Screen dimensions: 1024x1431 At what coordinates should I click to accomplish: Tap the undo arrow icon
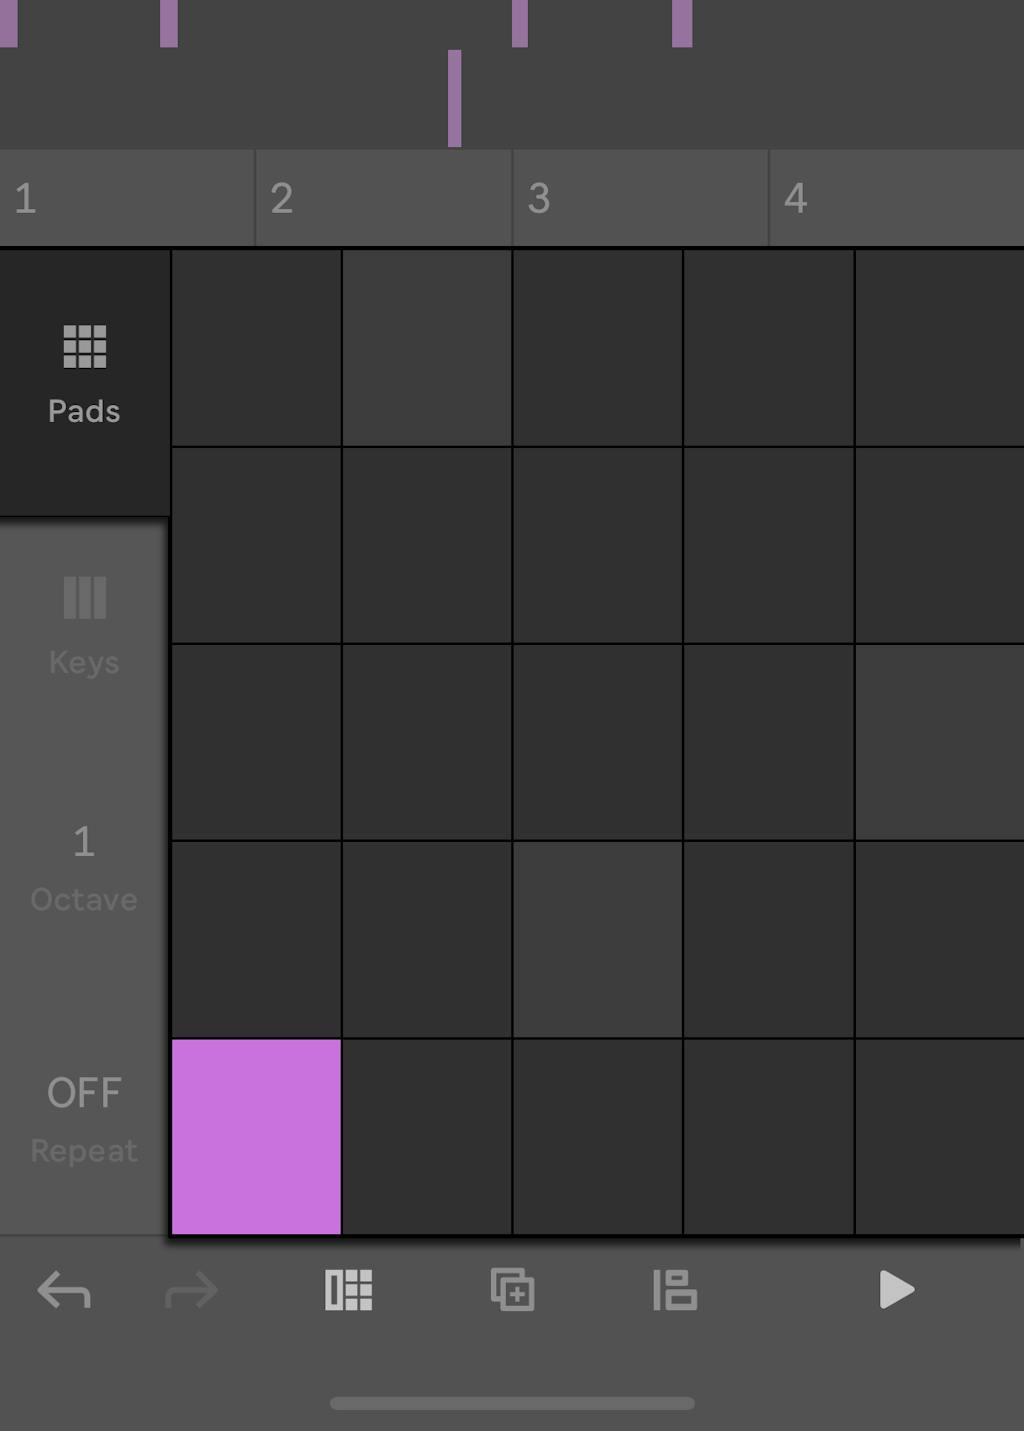[x=62, y=1290]
